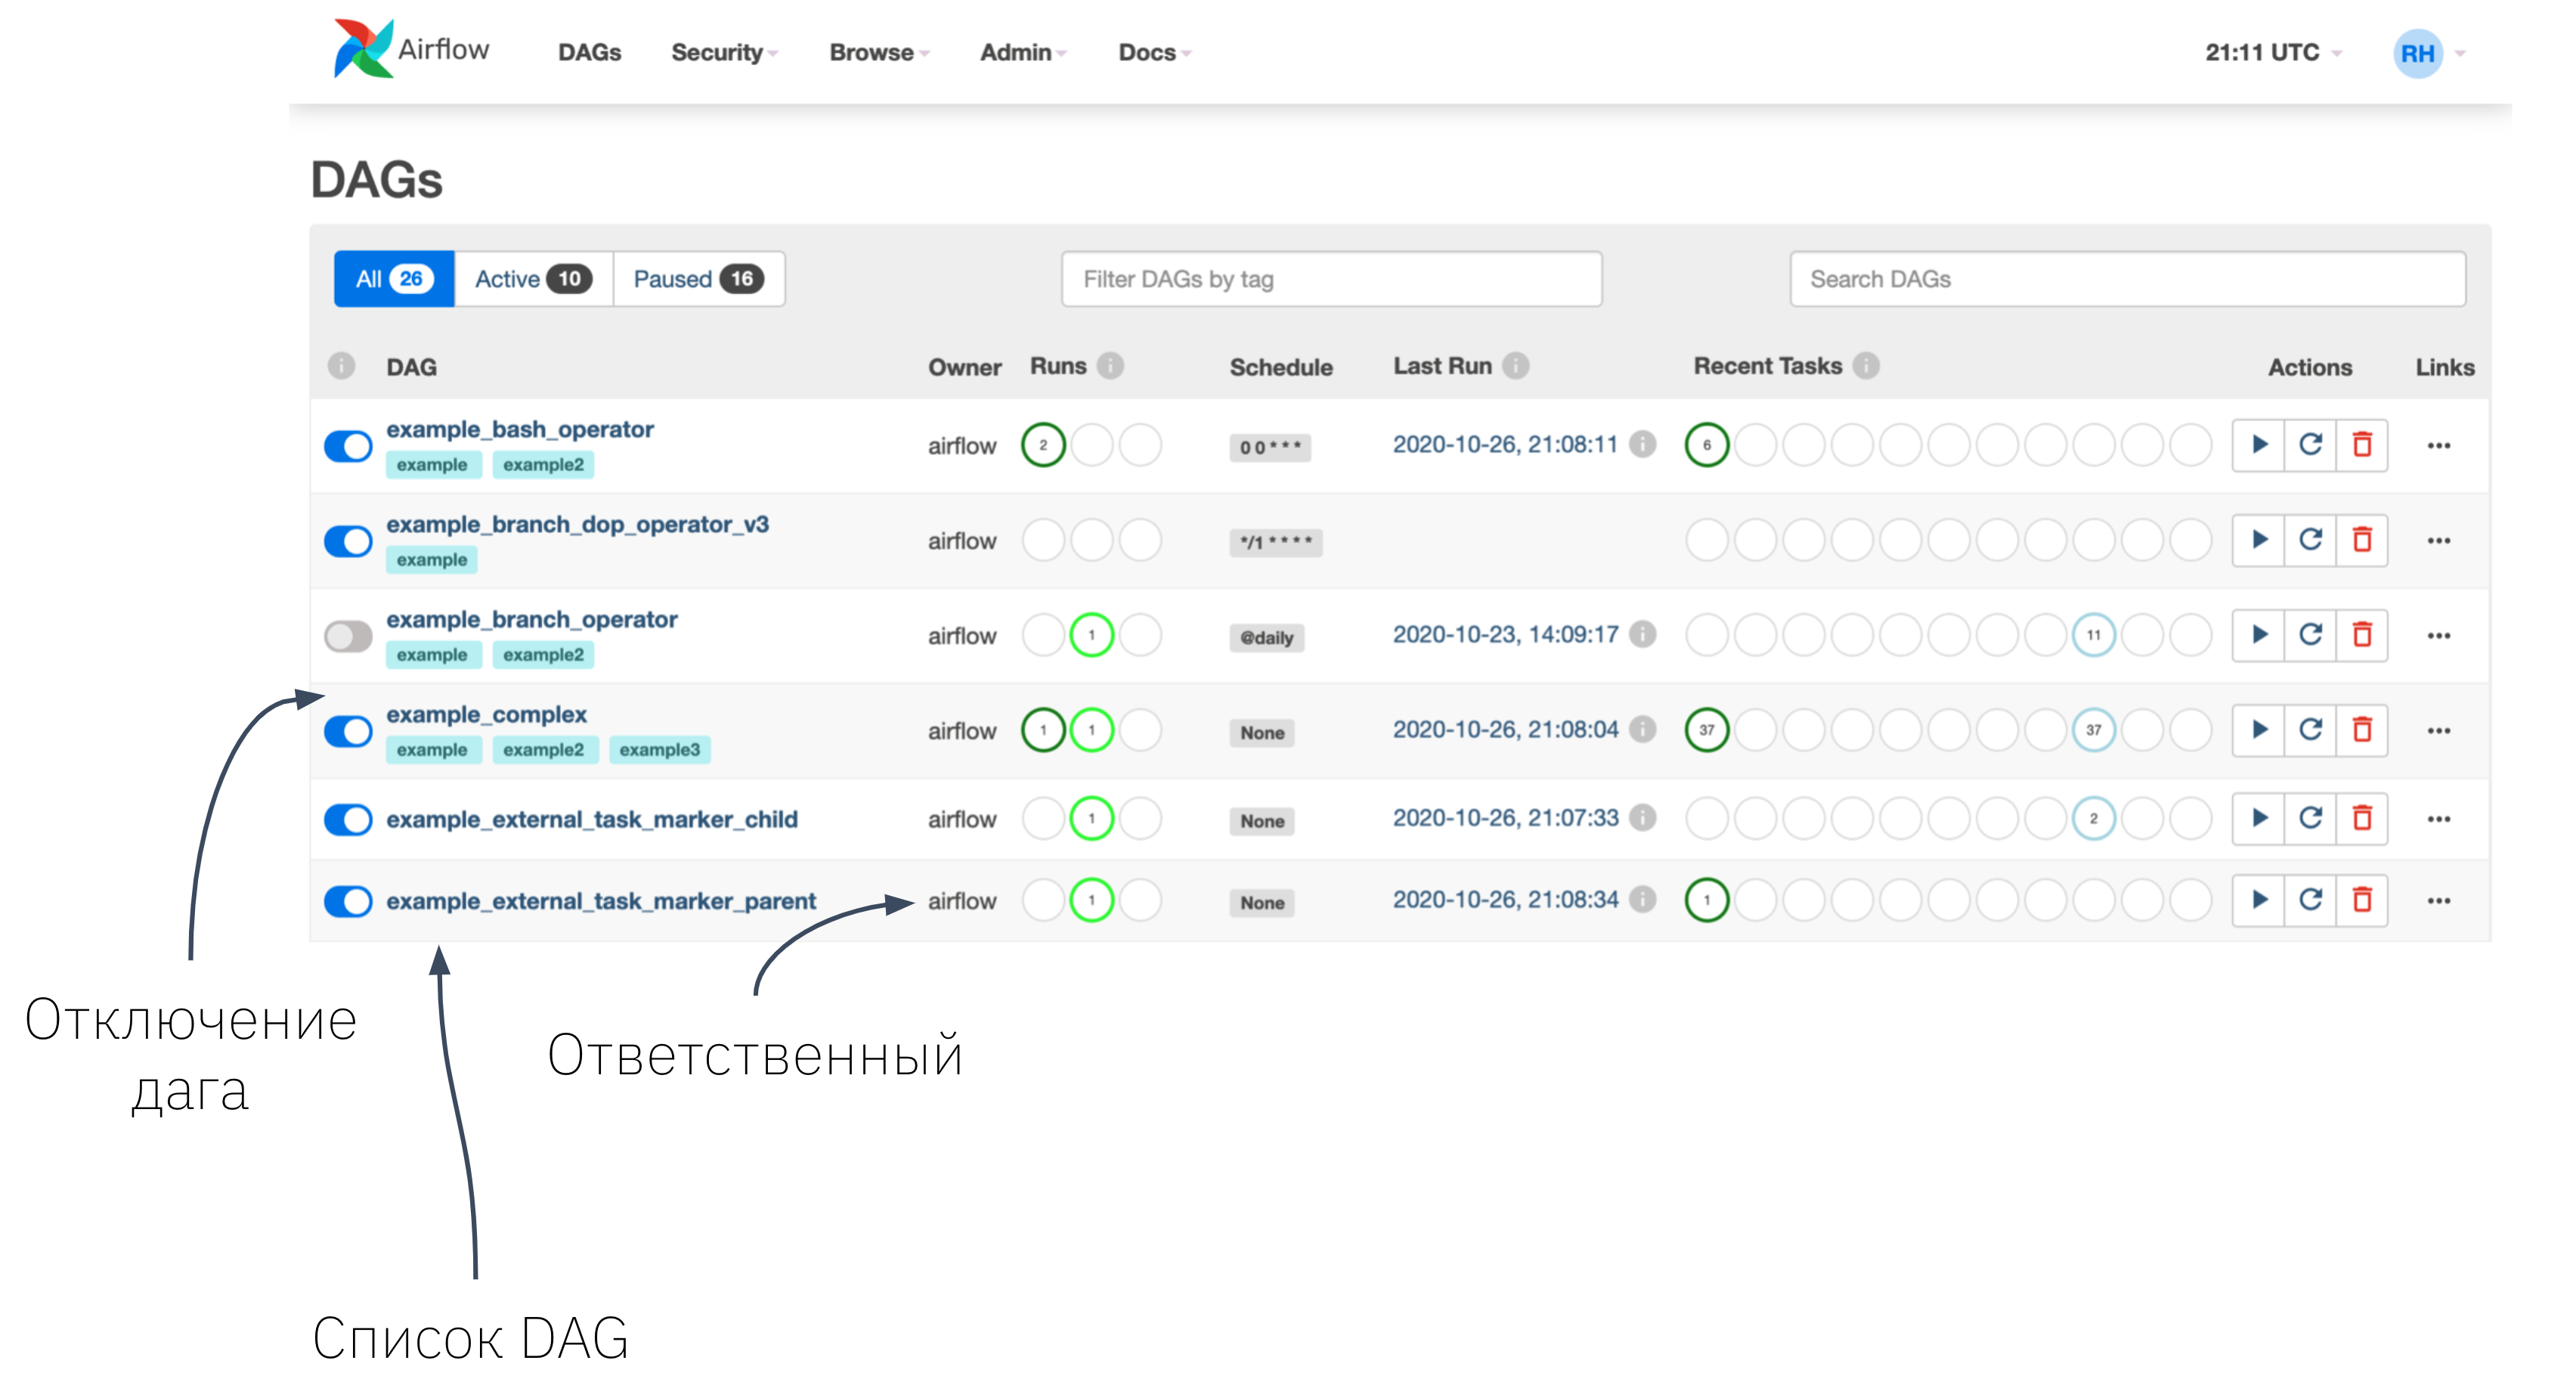Viewport: 2576px width, 1379px height.
Task: Click the Search DAGs field
Action: coord(2127,279)
